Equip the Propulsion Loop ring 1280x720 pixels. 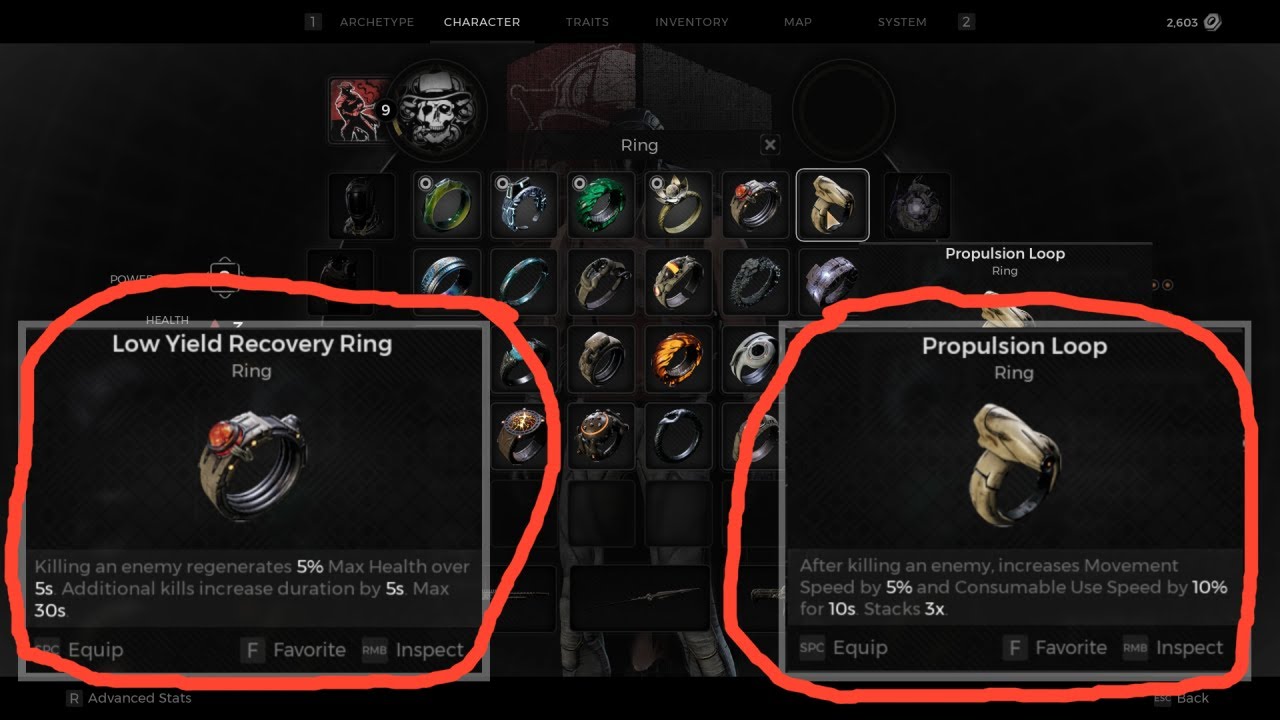click(x=843, y=648)
